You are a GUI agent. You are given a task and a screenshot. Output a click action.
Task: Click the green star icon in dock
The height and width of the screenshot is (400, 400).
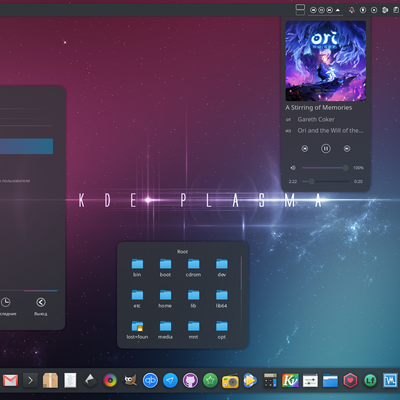(x=210, y=380)
